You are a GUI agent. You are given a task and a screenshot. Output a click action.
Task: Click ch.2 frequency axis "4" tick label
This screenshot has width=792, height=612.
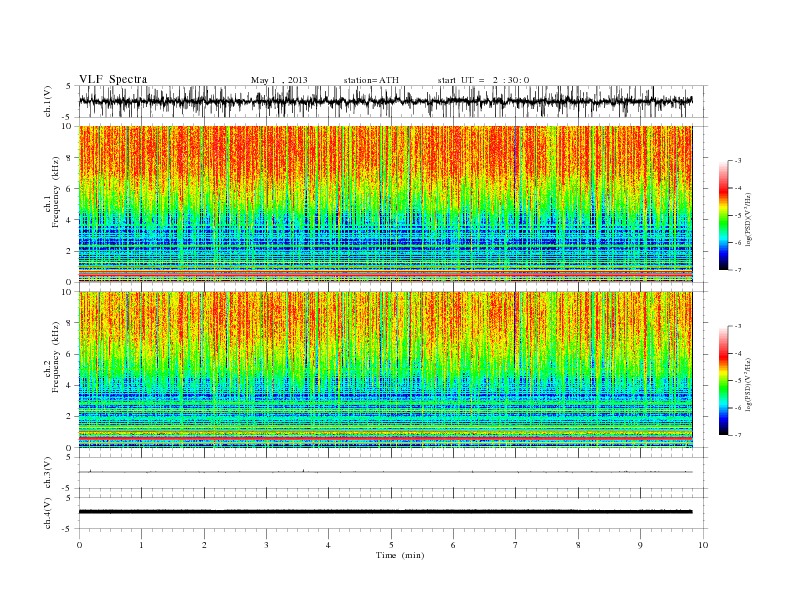point(70,386)
